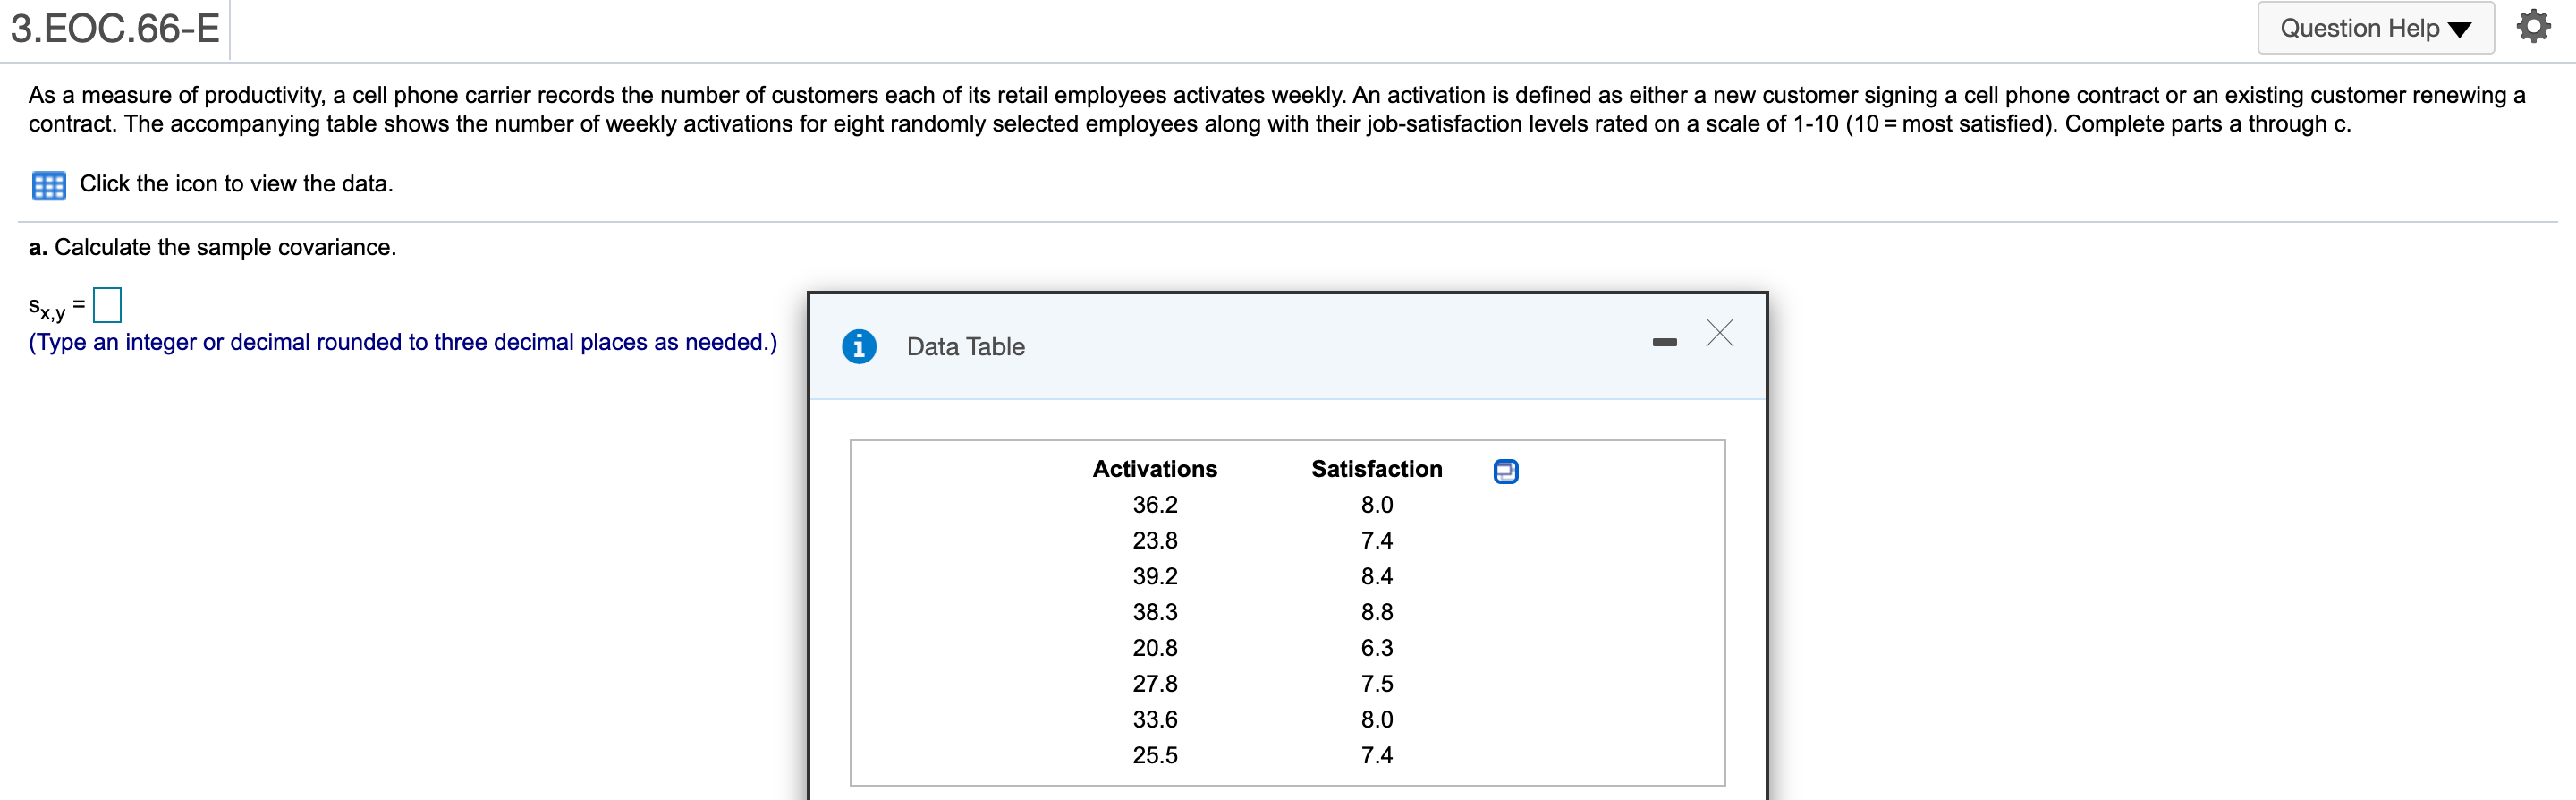Click the Satisfaction column header
Image resolution: width=2576 pixels, height=800 pixels.
(x=1376, y=469)
